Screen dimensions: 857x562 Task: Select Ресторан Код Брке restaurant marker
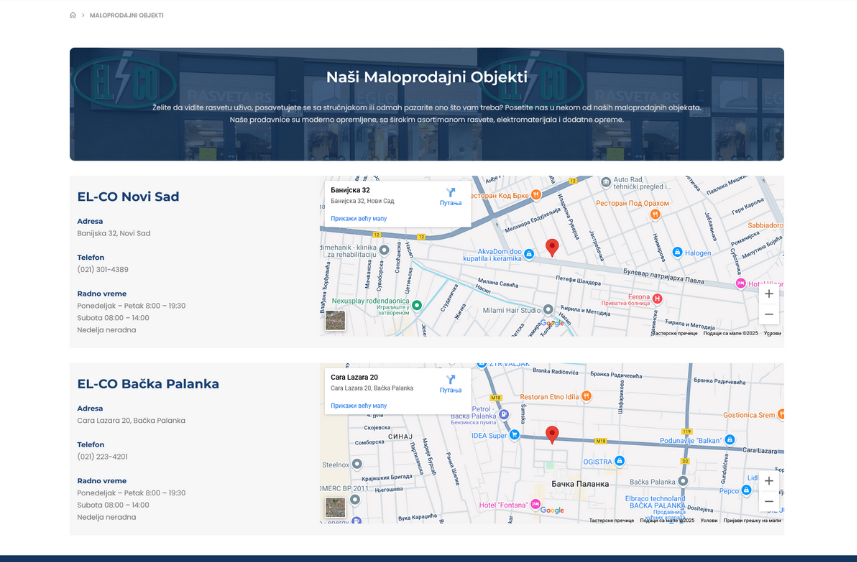536,194
